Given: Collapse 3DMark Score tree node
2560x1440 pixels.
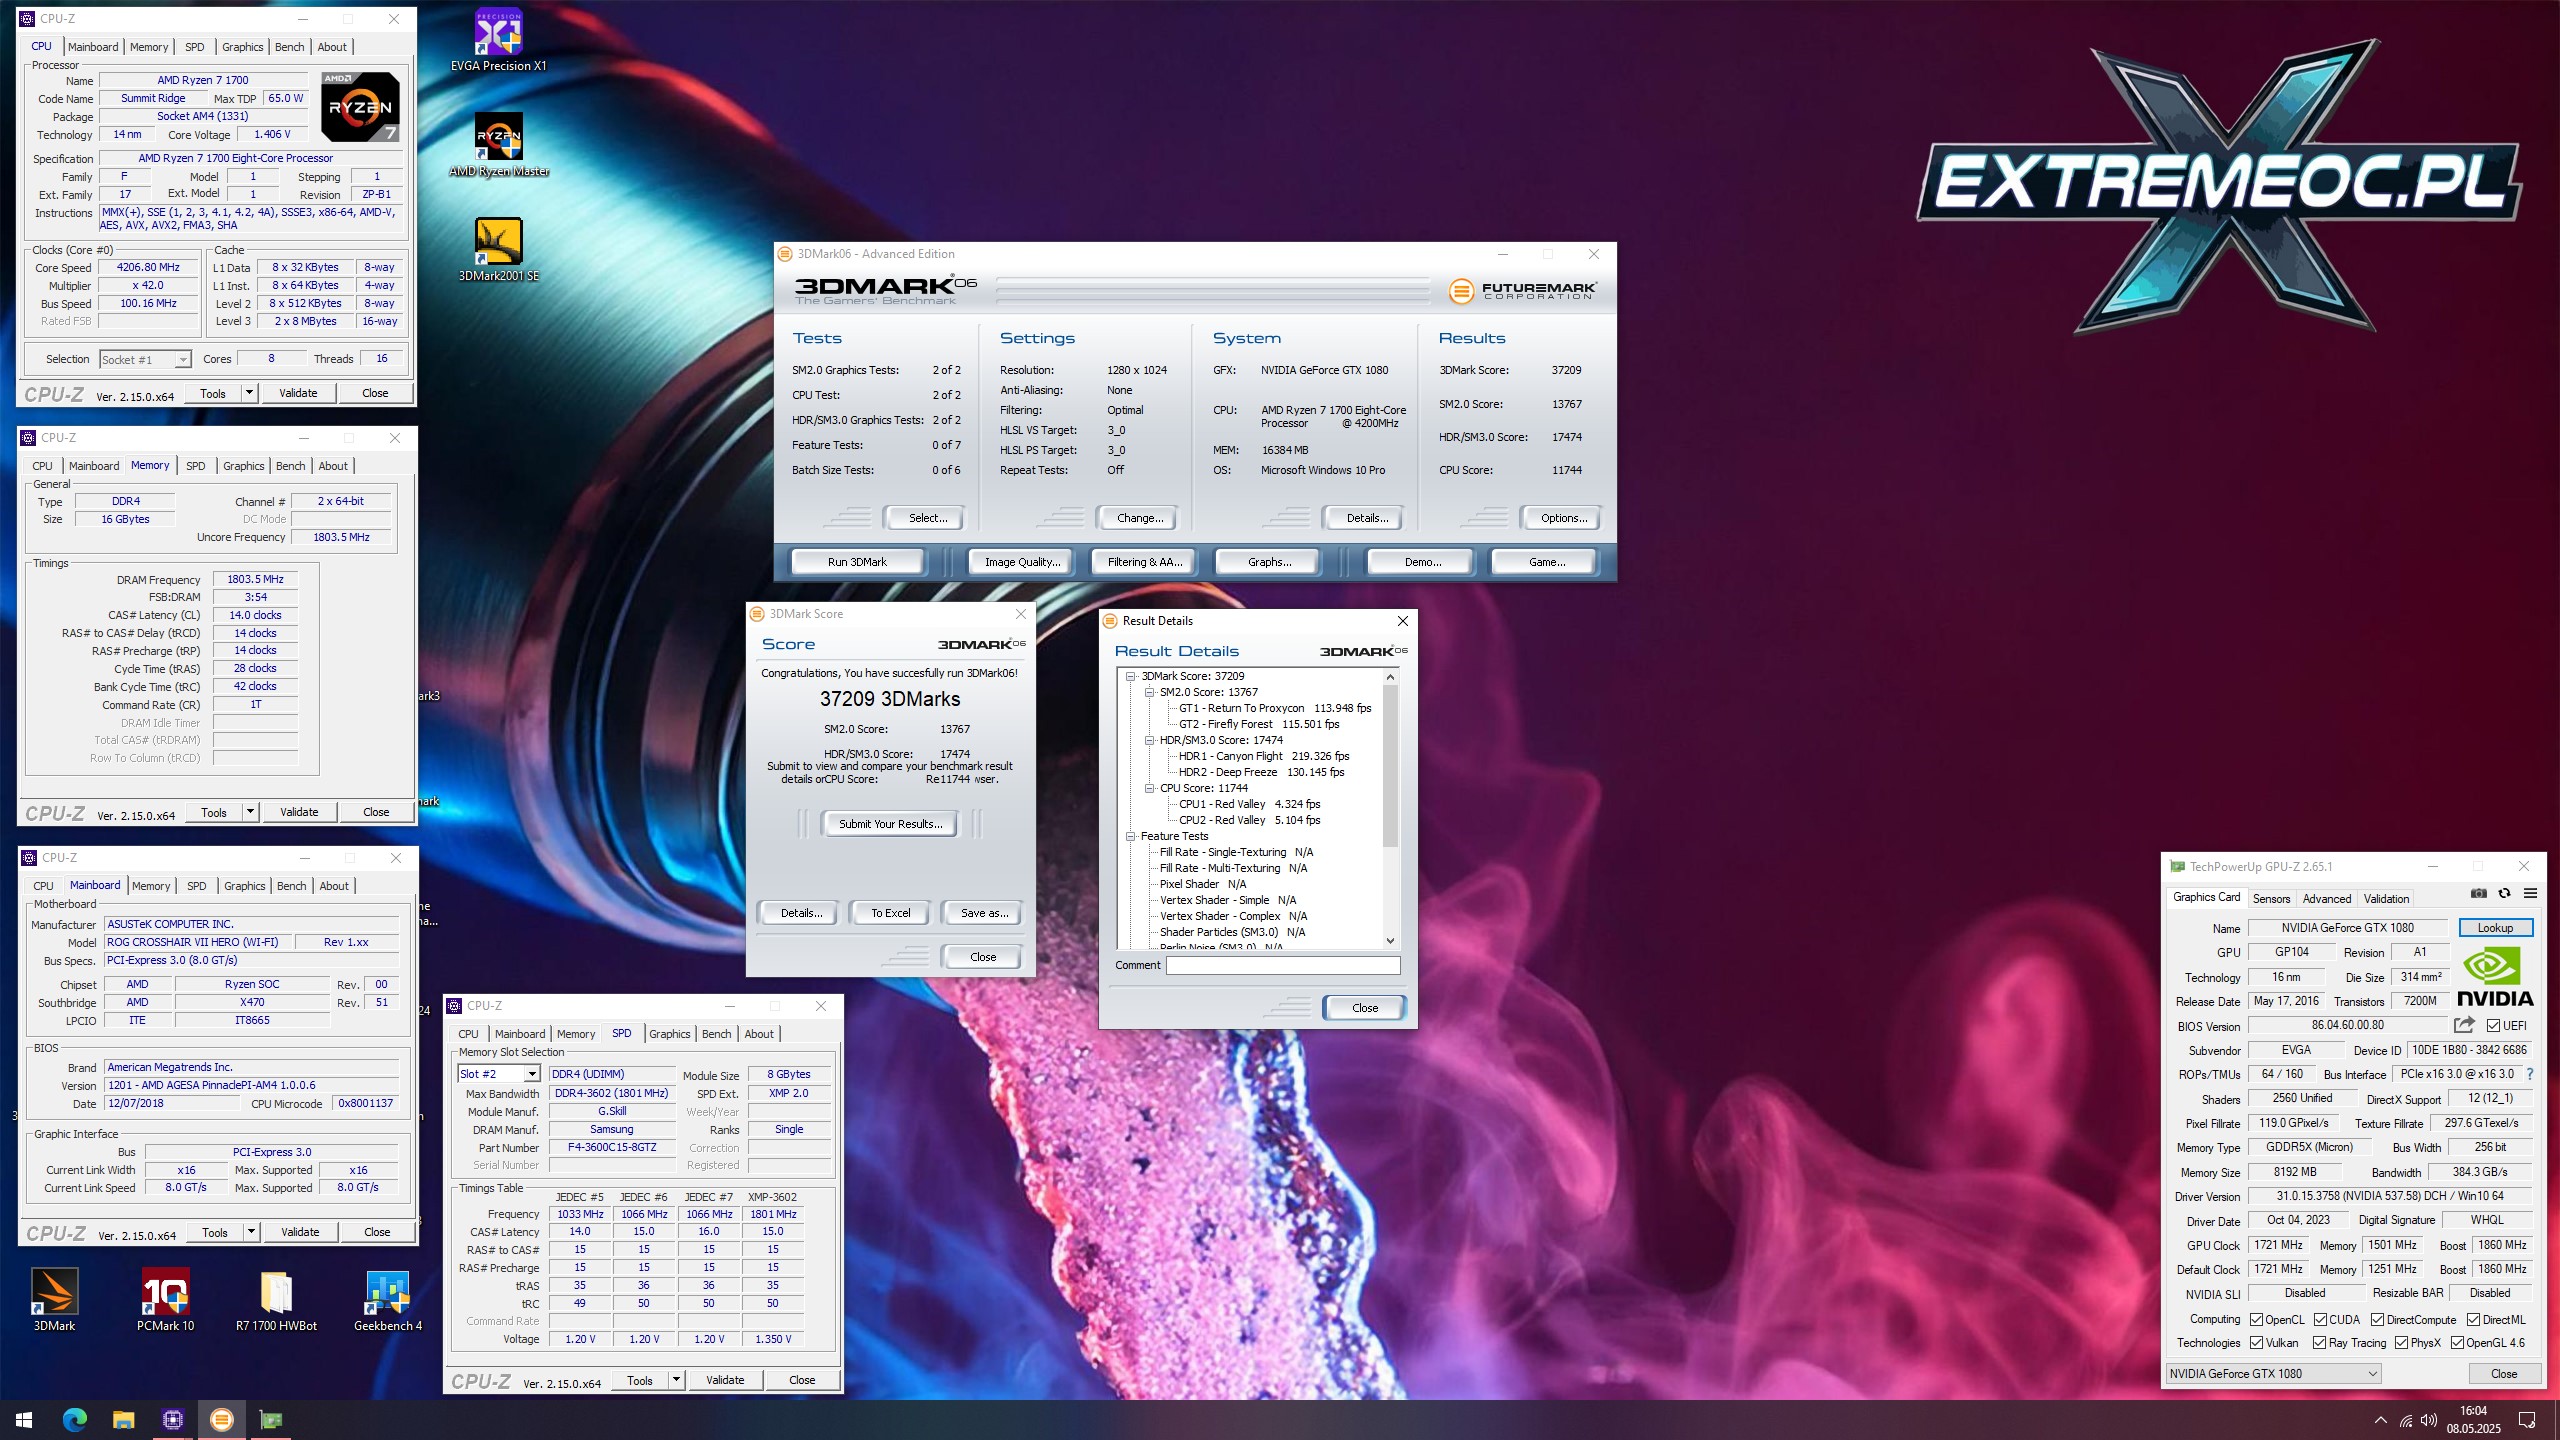Looking at the screenshot, I should [1131, 676].
